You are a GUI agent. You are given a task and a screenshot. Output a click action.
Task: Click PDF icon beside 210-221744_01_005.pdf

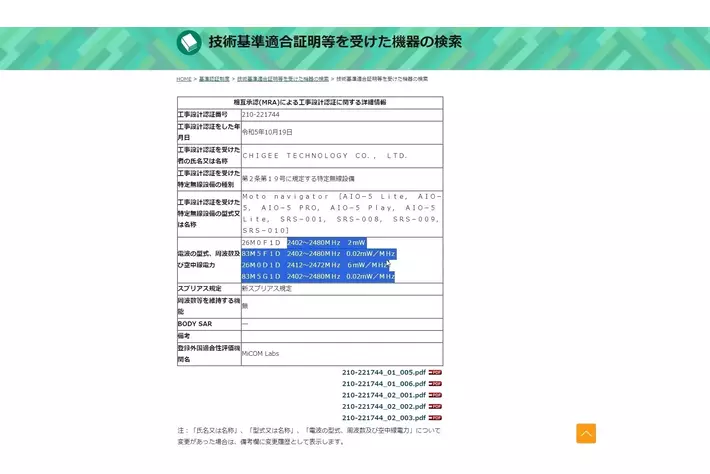435,372
